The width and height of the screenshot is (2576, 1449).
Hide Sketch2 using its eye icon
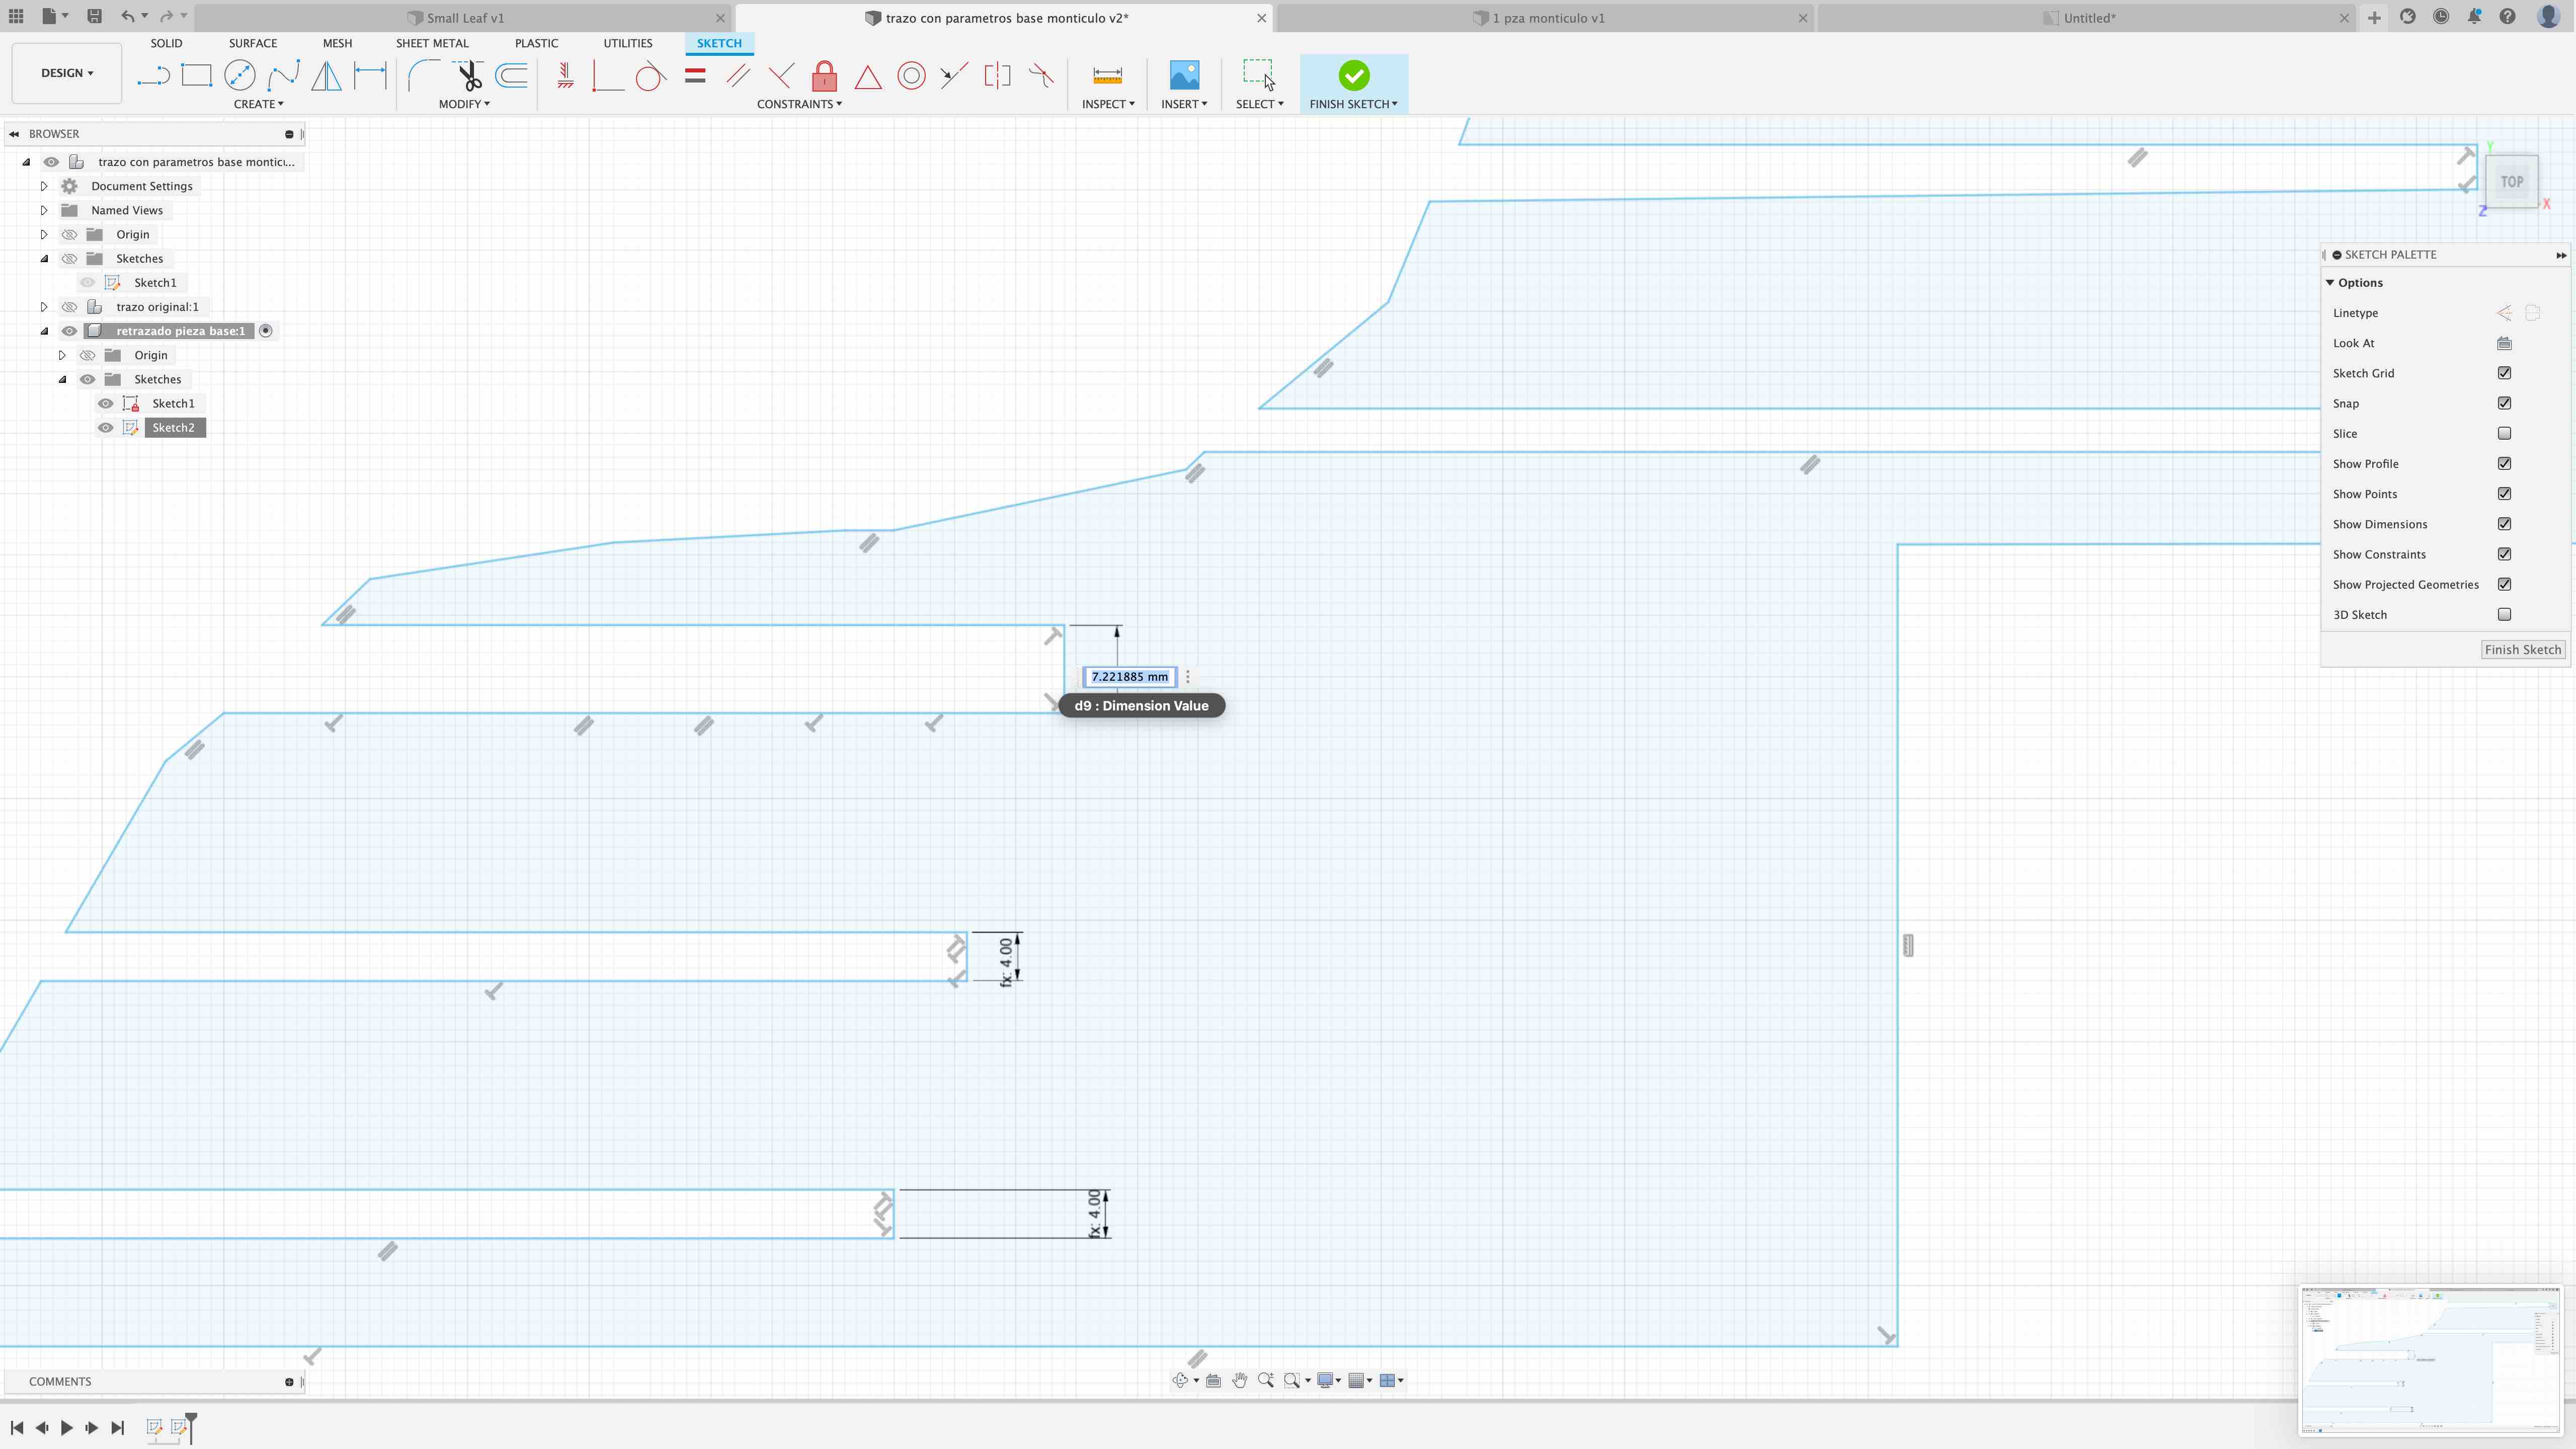point(105,428)
